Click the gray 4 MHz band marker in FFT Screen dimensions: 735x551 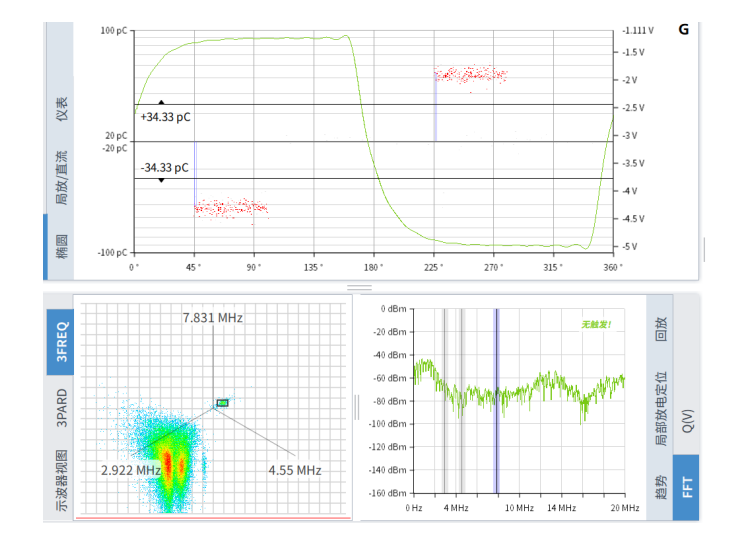click(461, 400)
